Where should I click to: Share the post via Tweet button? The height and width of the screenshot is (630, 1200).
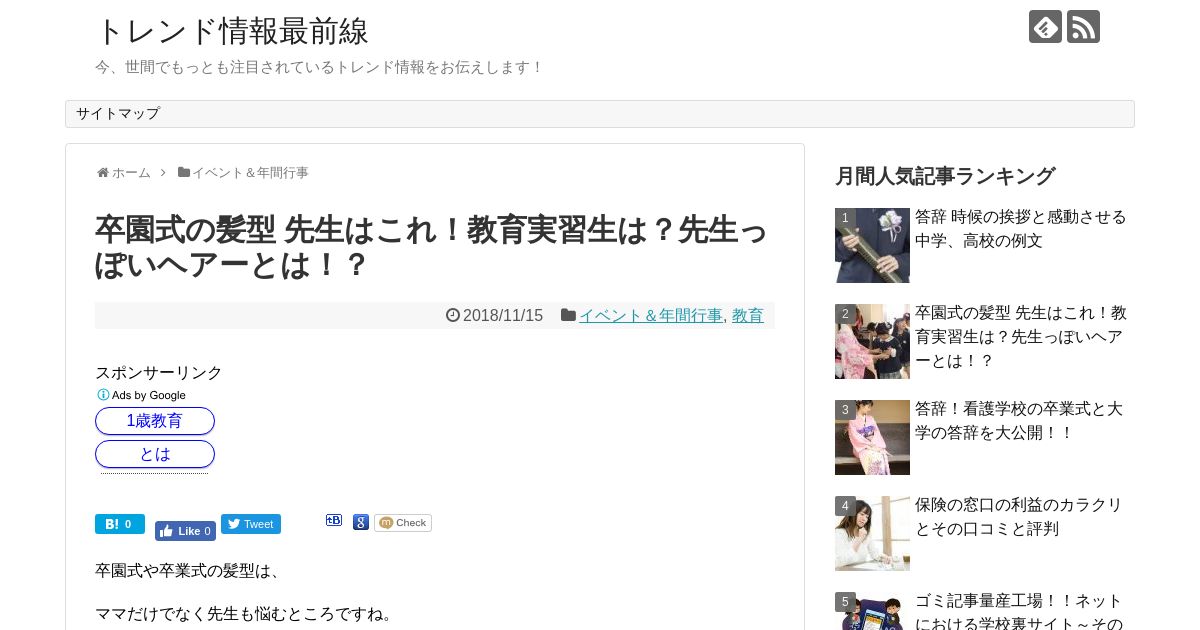[x=251, y=524]
